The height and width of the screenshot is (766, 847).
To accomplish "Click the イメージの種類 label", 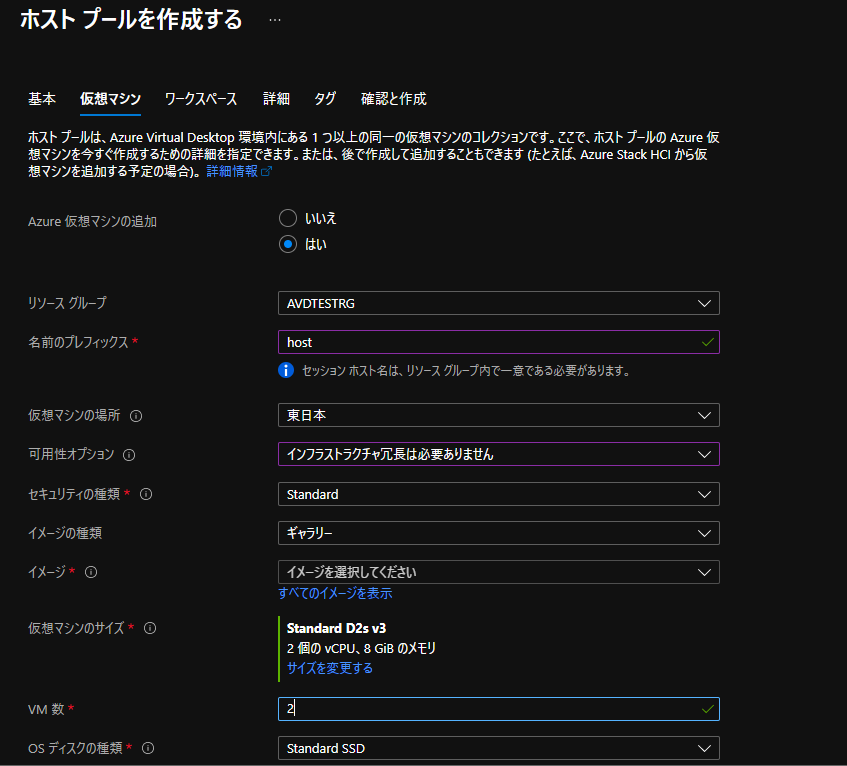I will tap(65, 533).
